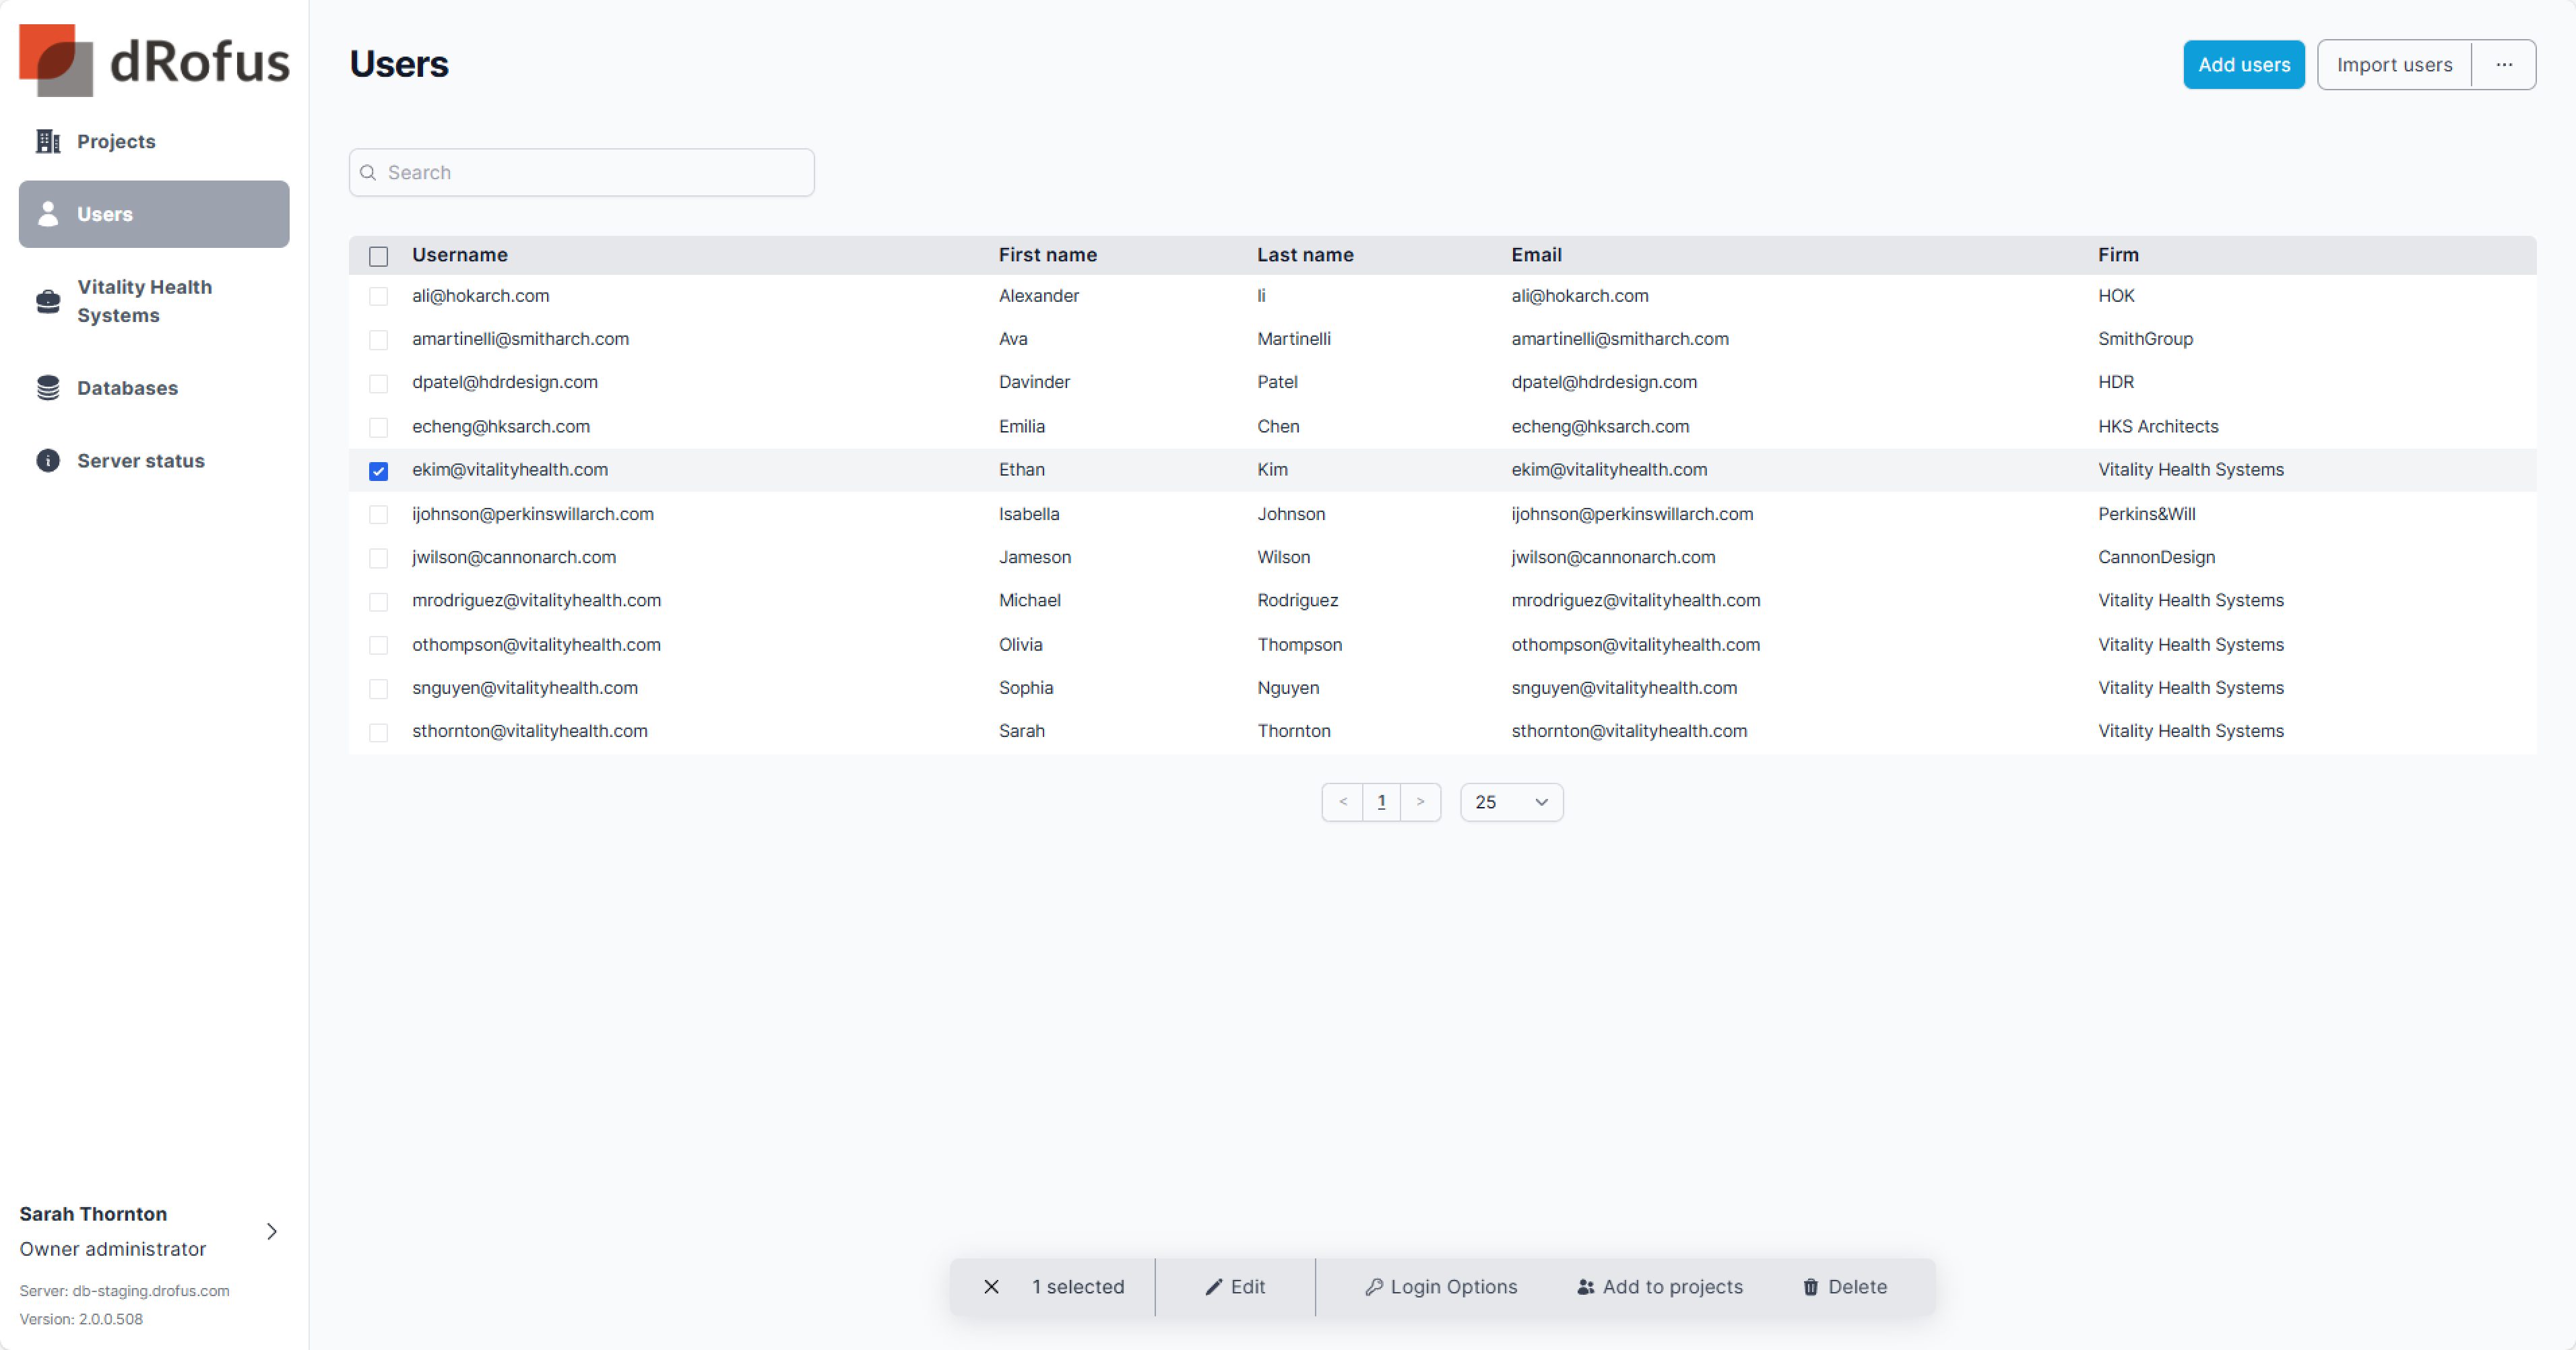Click username ali@hokarch.com

pos(480,296)
